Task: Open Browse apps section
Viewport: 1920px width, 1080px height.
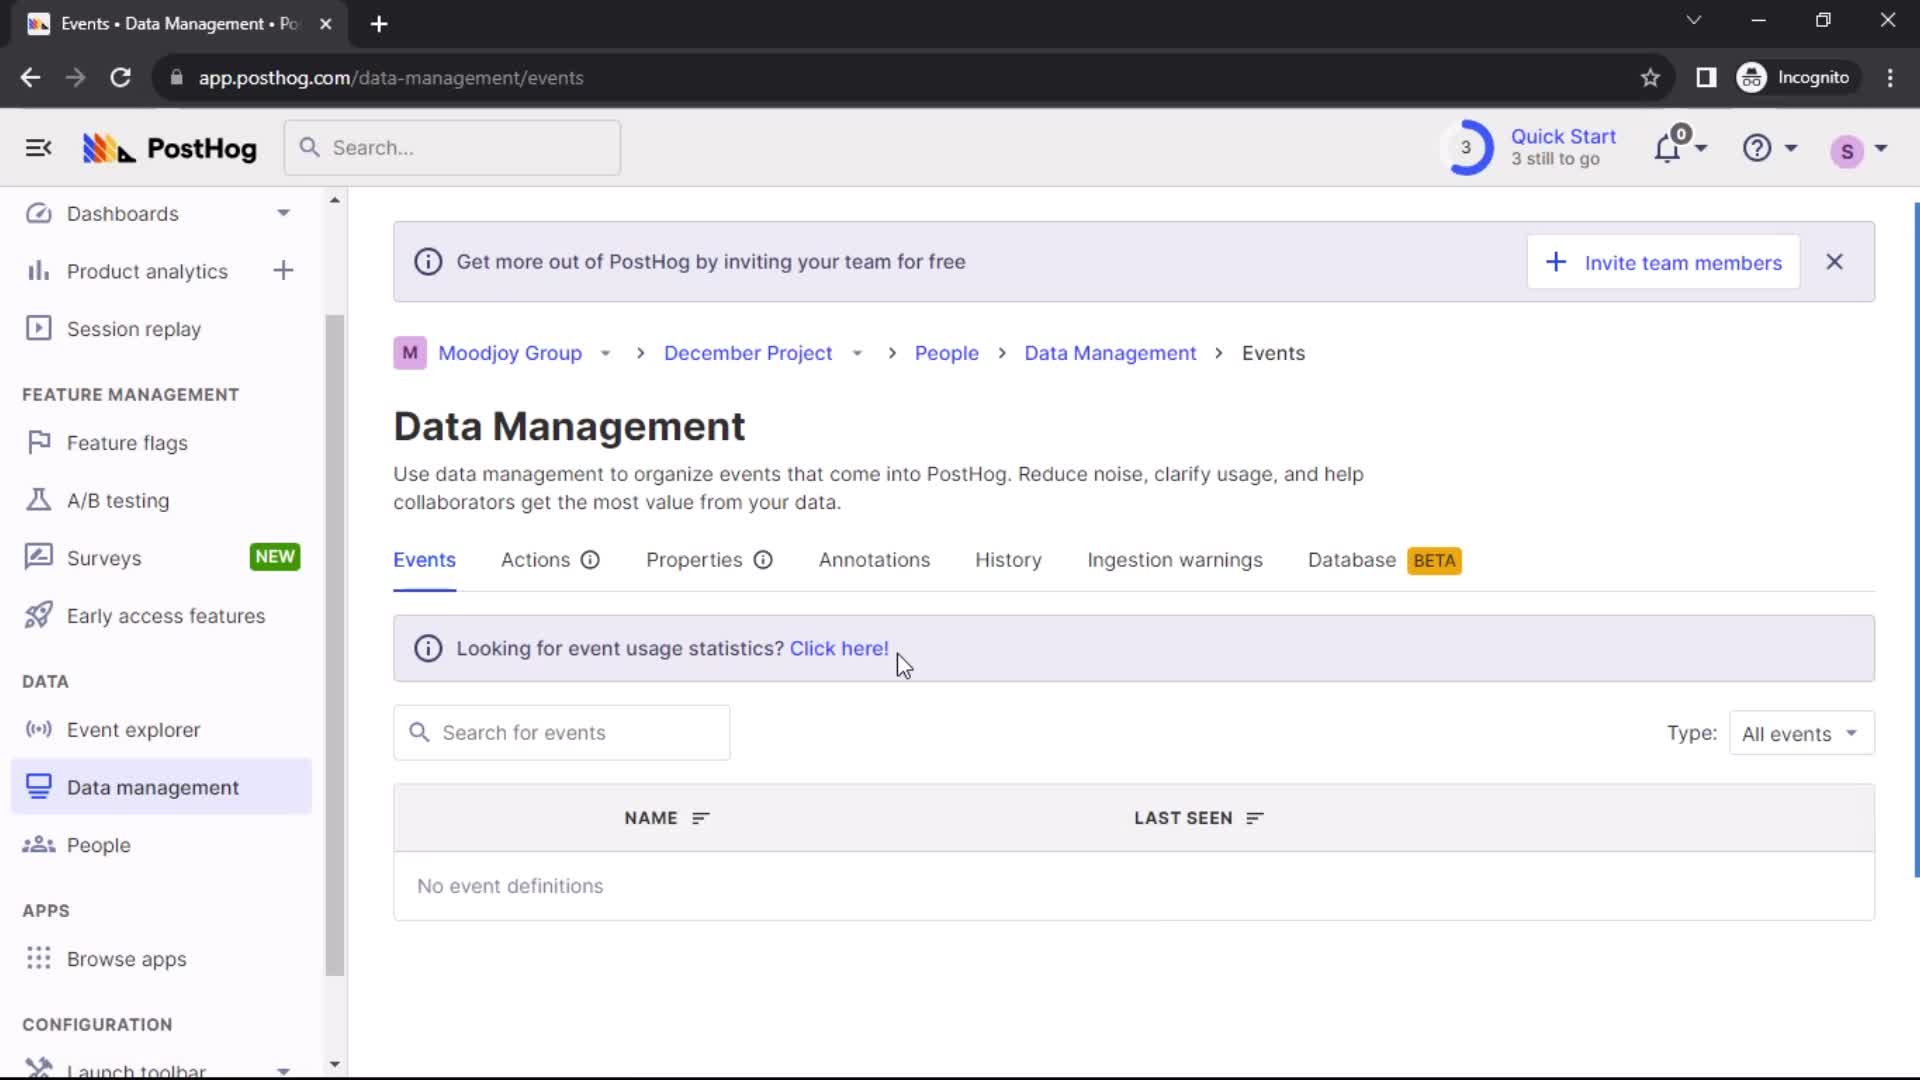Action: (x=127, y=959)
